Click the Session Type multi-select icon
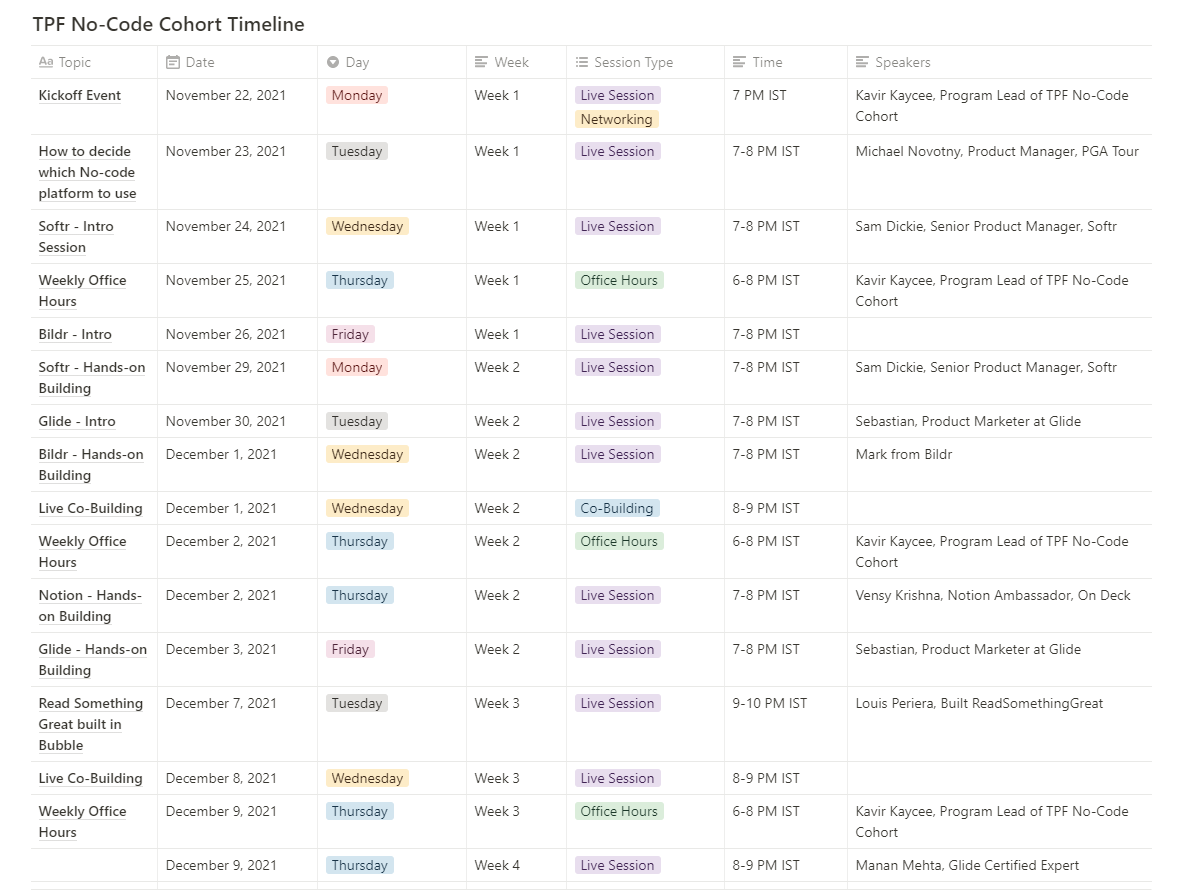Screen dimensions: 1185x895 tap(582, 62)
